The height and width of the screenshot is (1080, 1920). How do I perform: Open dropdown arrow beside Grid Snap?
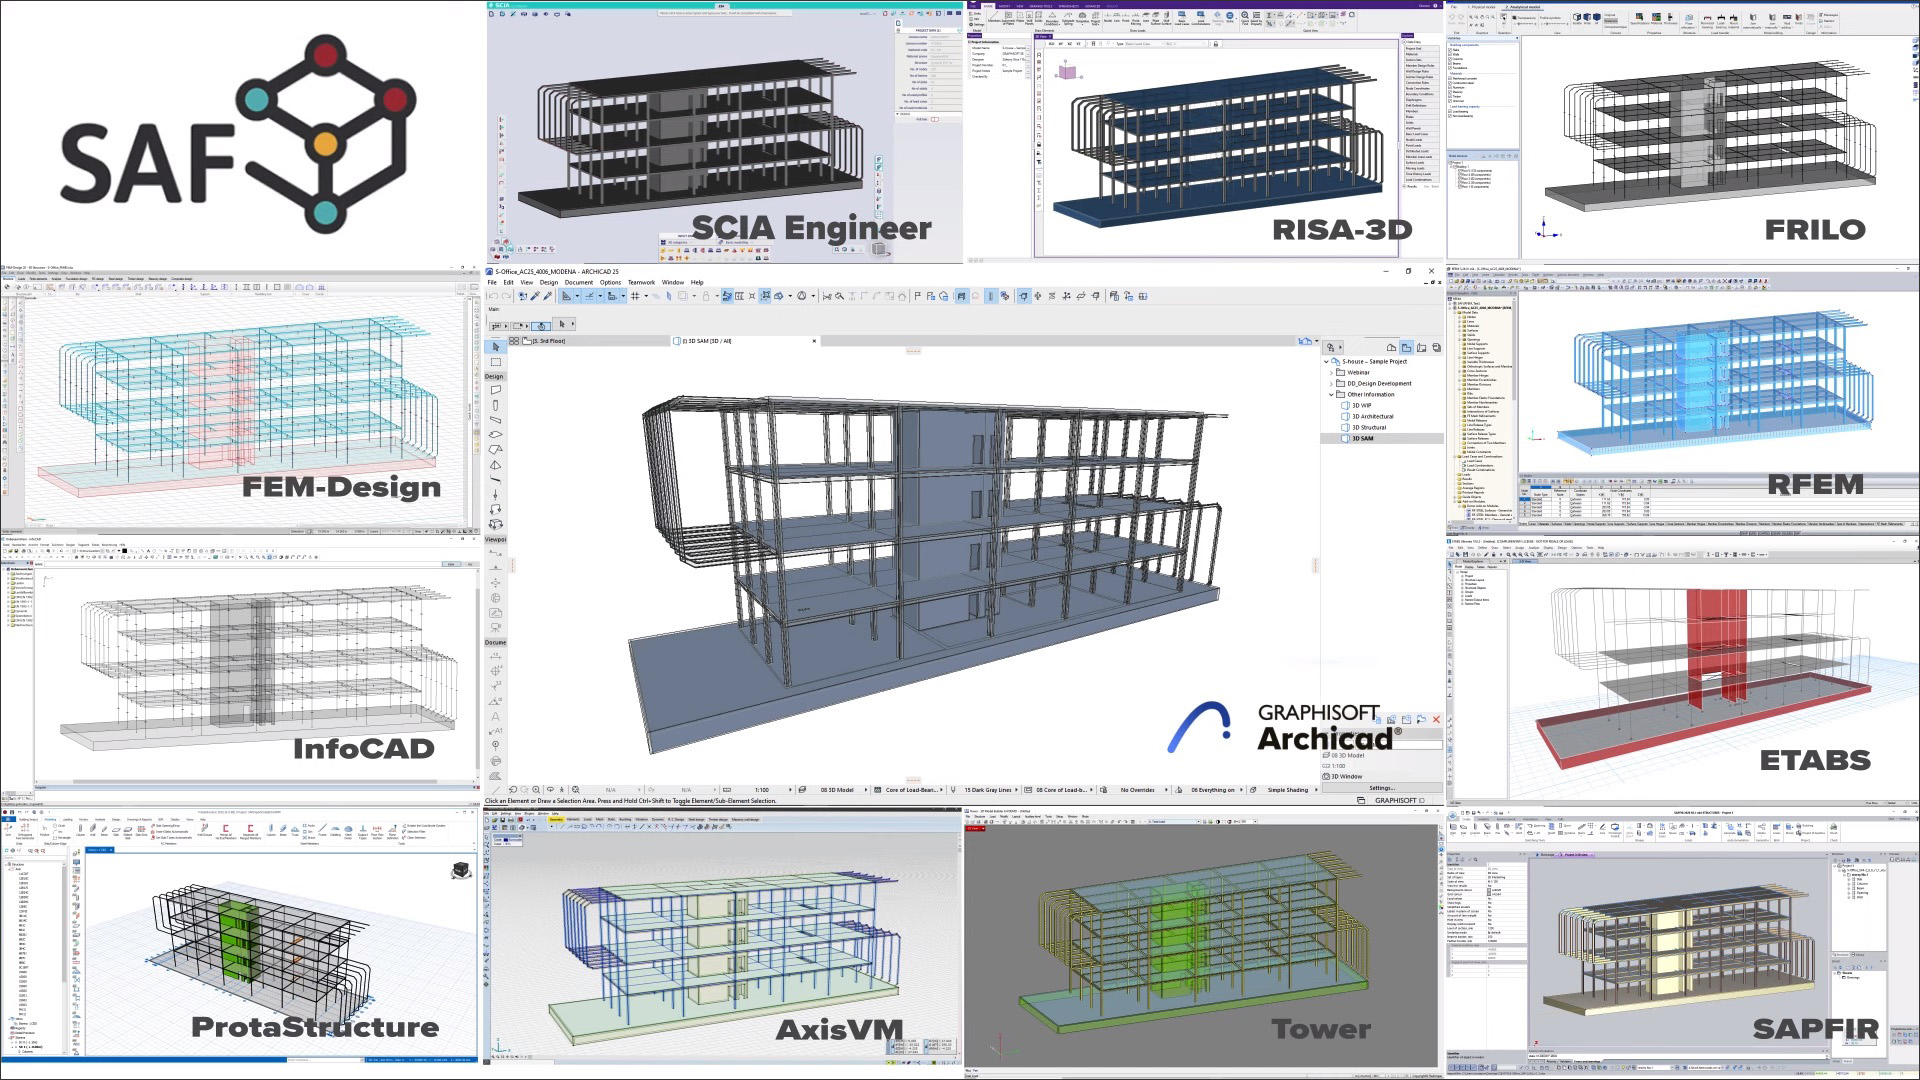646,296
